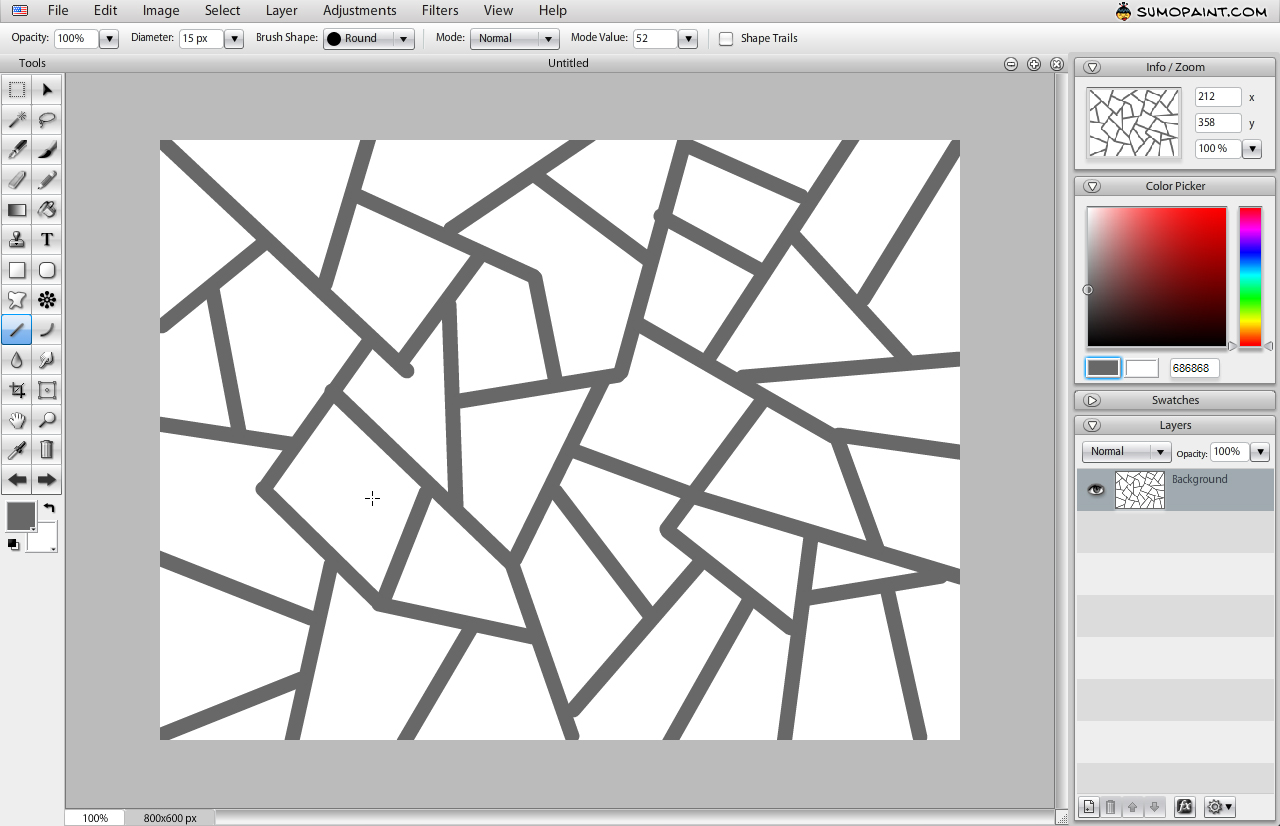Pick the Pencil tool
The height and width of the screenshot is (826, 1280).
47,180
